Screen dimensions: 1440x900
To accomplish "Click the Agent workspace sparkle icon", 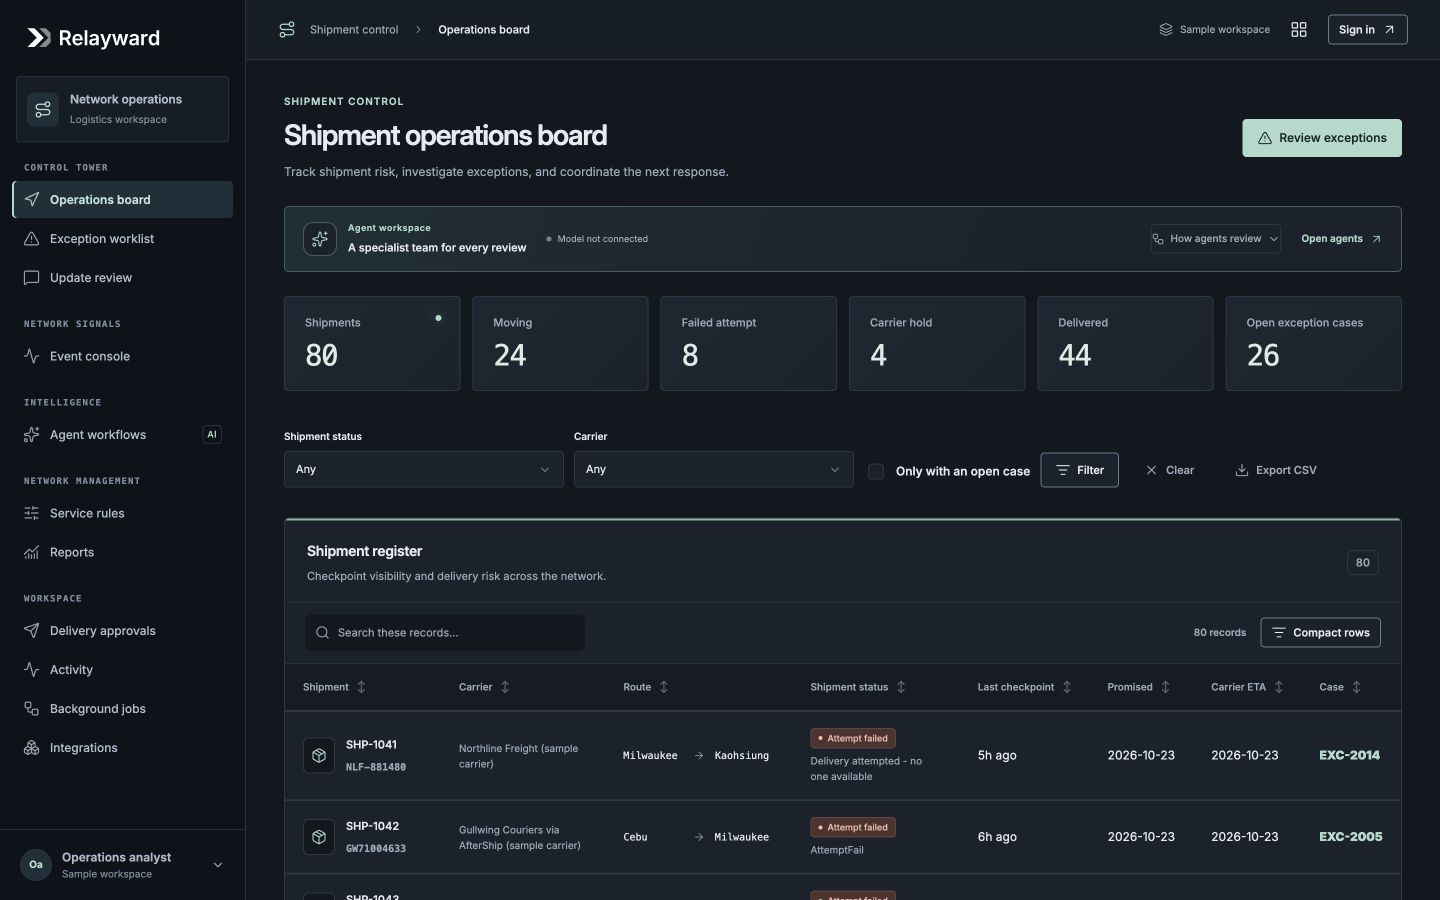I will pos(320,239).
